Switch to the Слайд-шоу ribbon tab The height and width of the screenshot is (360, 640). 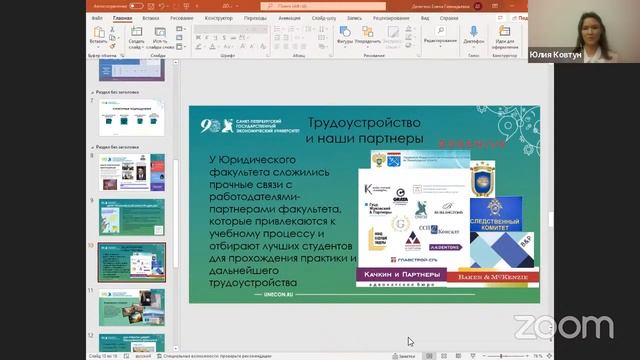pos(324,18)
